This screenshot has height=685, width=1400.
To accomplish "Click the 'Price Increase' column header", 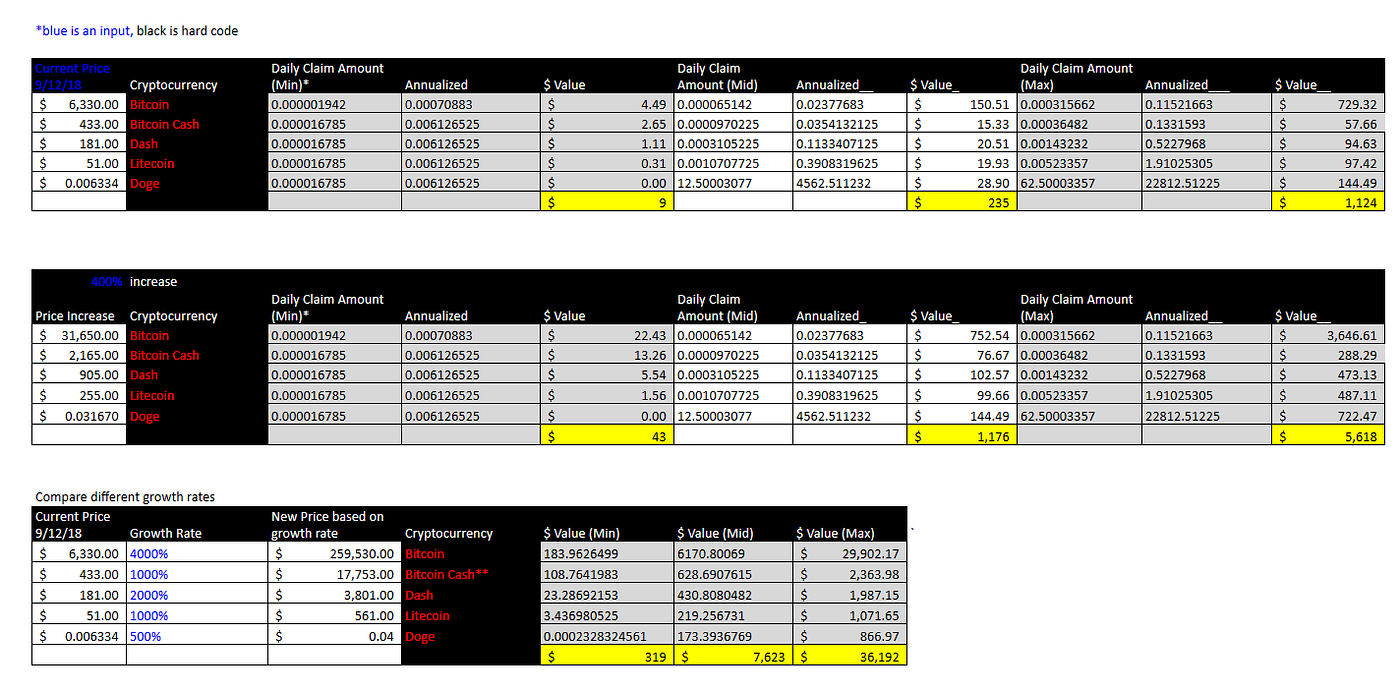I will pos(75,315).
